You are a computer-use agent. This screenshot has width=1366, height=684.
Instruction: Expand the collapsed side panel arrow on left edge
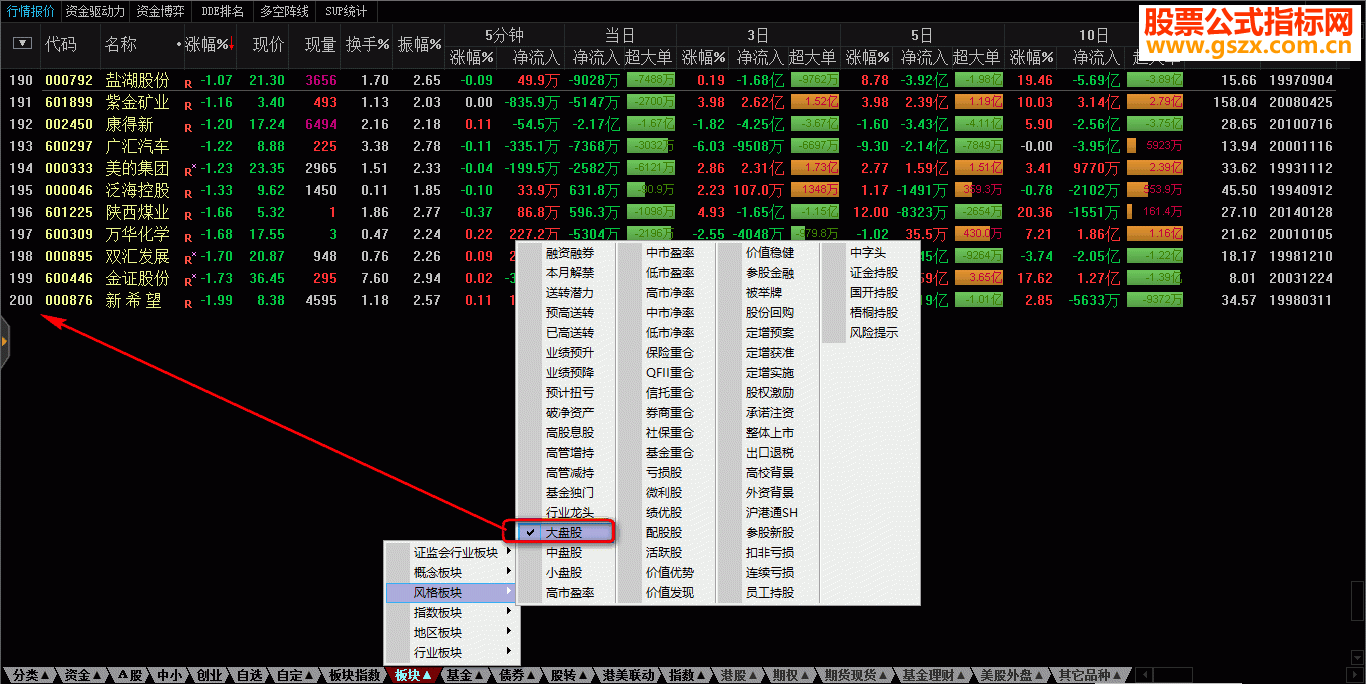[x=4, y=341]
